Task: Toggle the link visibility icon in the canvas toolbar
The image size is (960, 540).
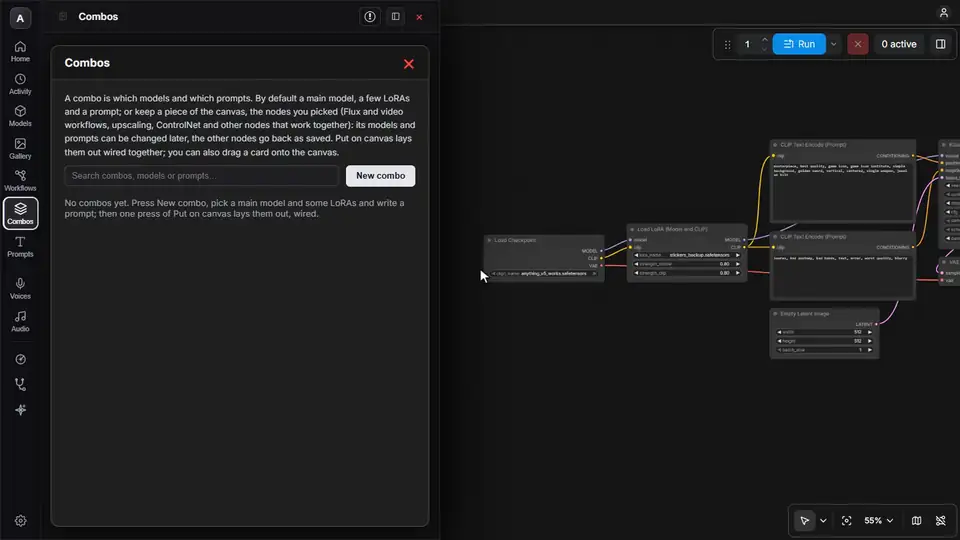Action: [x=940, y=521]
